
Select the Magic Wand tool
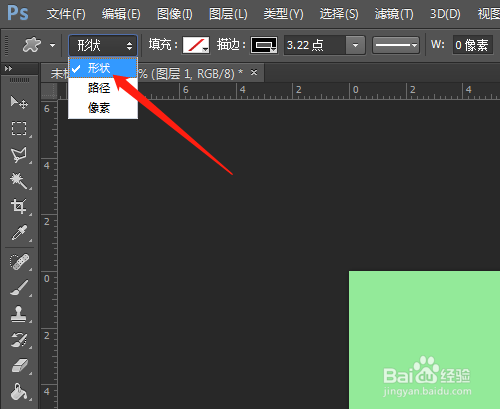(x=19, y=180)
